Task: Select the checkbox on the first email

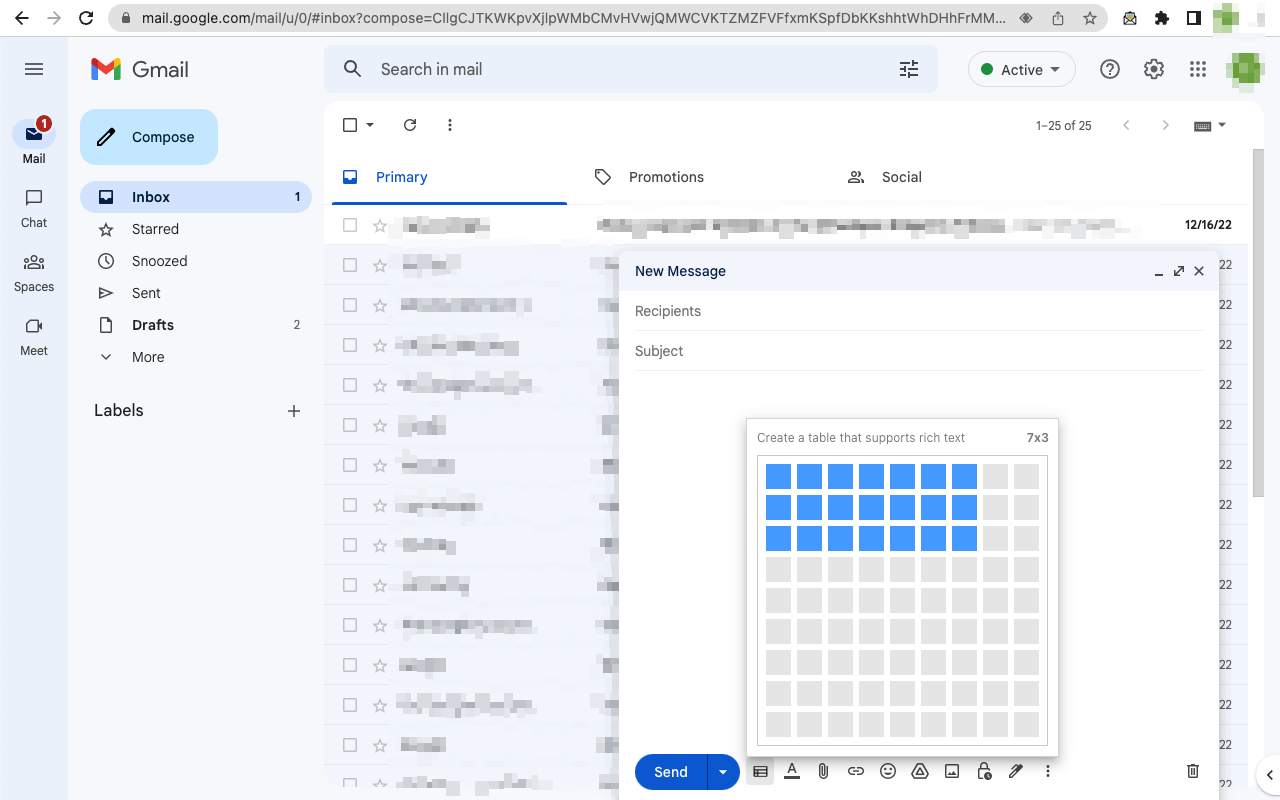Action: coord(350,225)
